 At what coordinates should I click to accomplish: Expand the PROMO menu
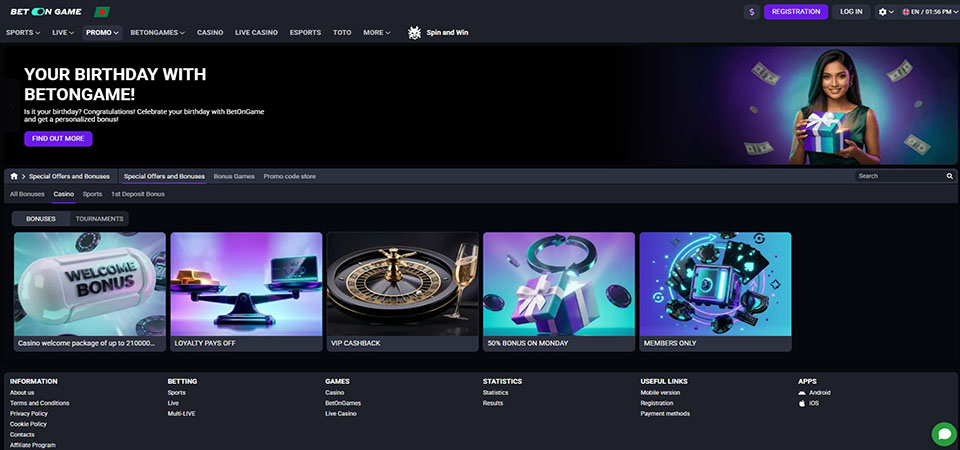(x=102, y=33)
